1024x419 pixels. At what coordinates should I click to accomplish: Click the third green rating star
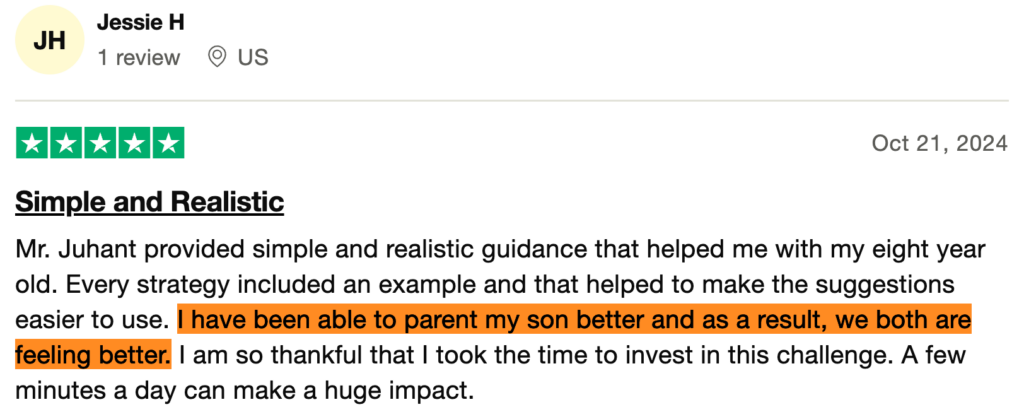pos(100,143)
